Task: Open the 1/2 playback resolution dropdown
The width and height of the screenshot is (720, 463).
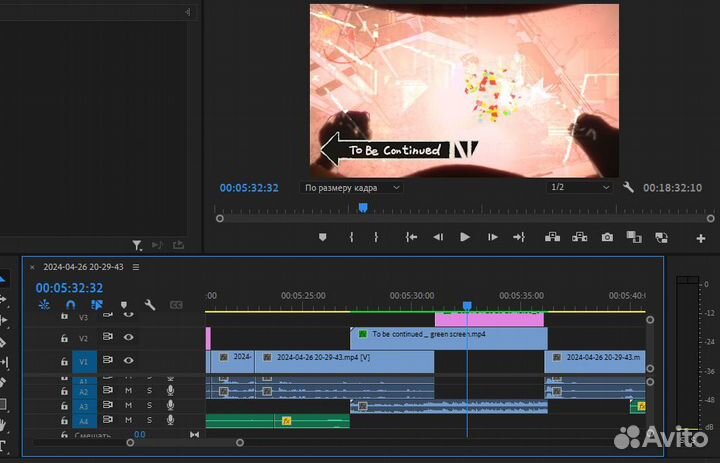Action: [579, 187]
